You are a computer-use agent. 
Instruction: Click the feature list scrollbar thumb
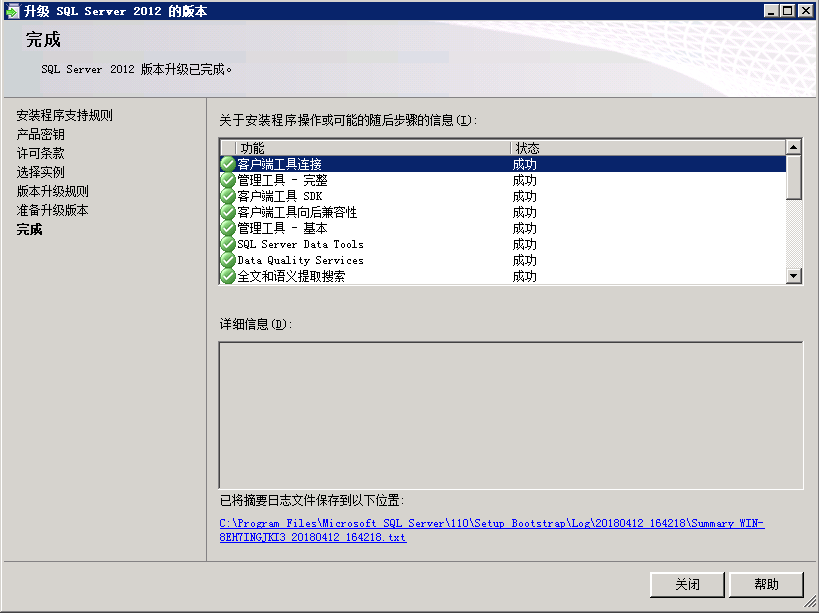point(793,177)
